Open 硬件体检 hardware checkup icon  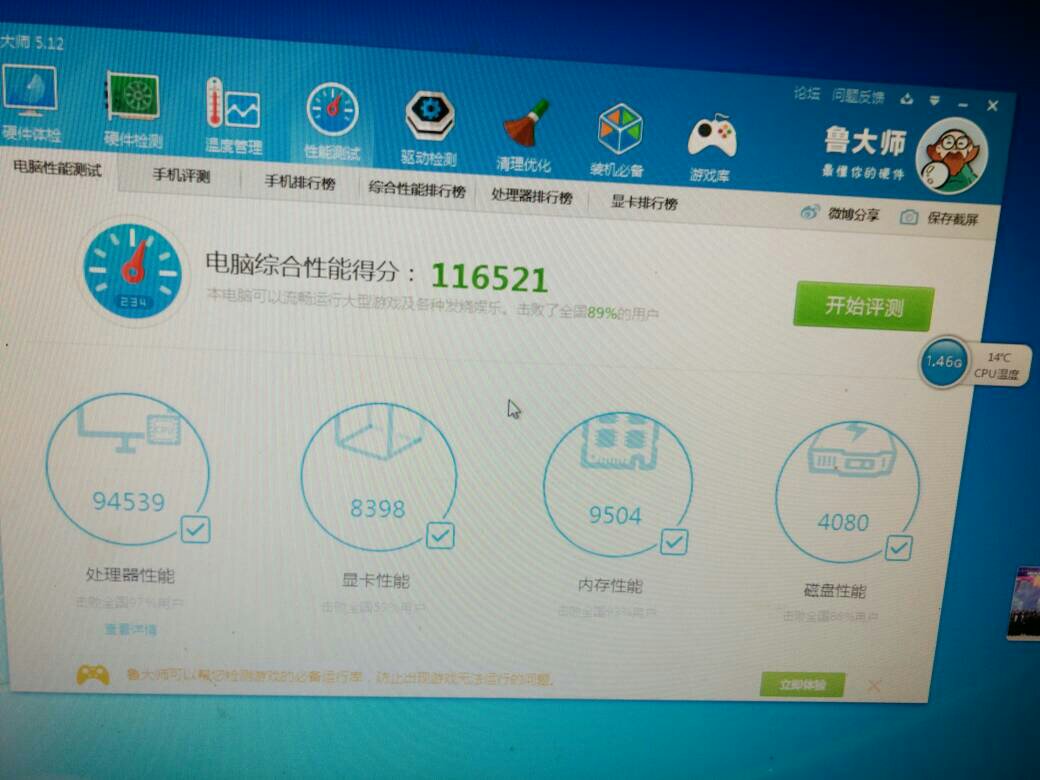coord(30,92)
